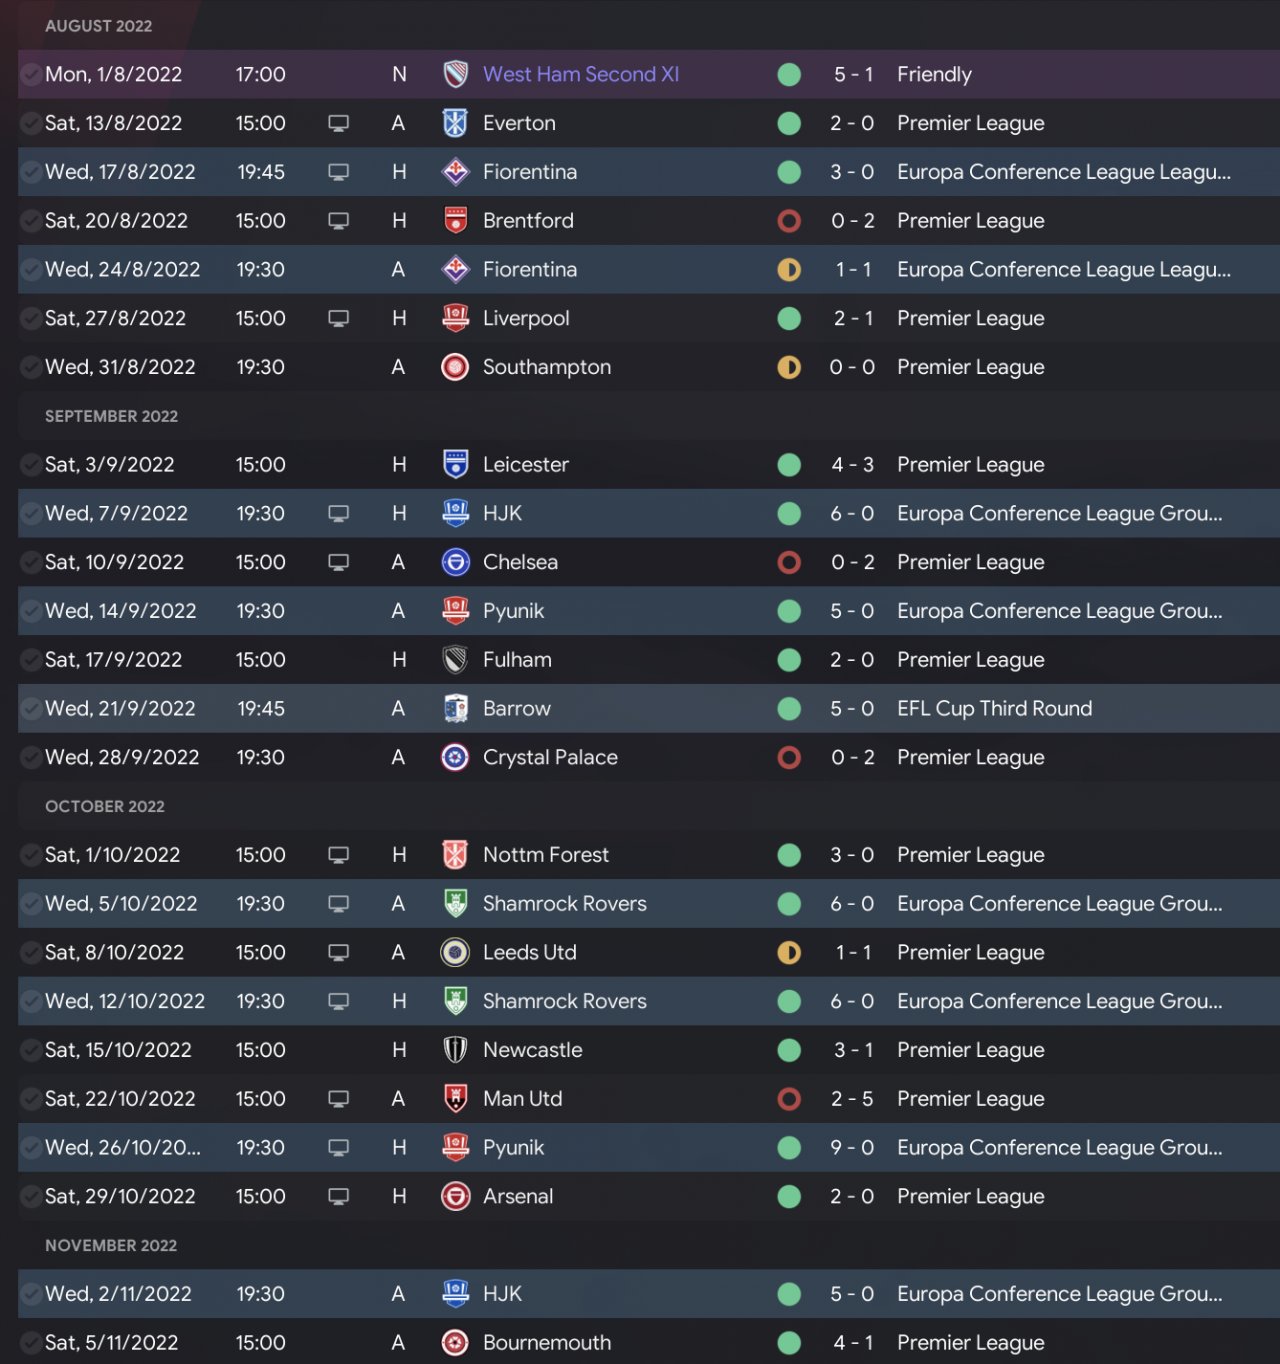1280x1364 pixels.
Task: Click the yellow draw indicator for Southampton match
Action: click(789, 368)
